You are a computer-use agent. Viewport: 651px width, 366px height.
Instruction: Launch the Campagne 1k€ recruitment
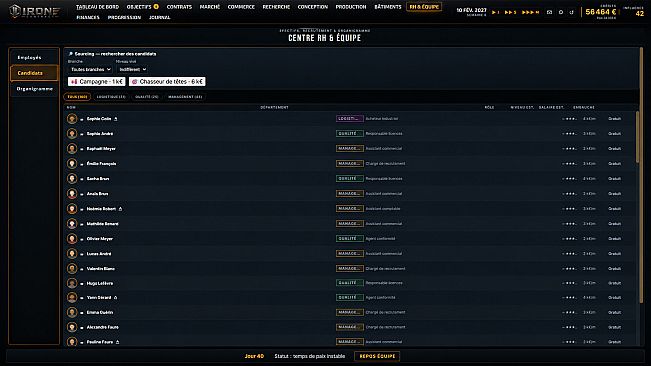(x=97, y=82)
